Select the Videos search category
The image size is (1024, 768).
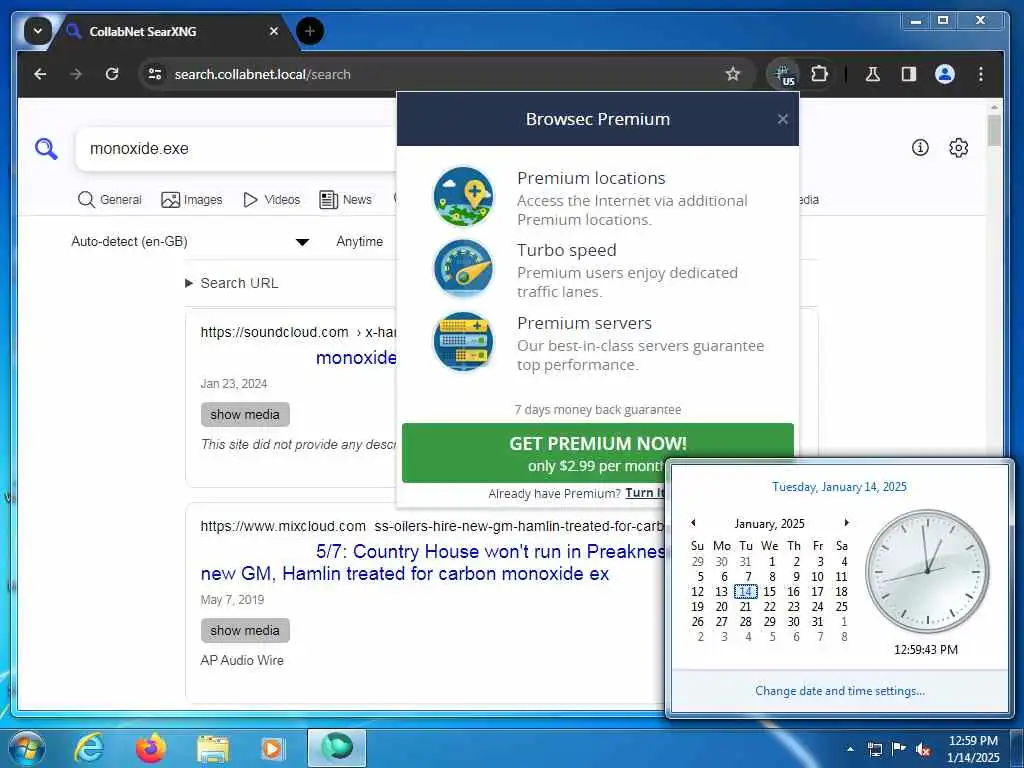click(x=272, y=200)
